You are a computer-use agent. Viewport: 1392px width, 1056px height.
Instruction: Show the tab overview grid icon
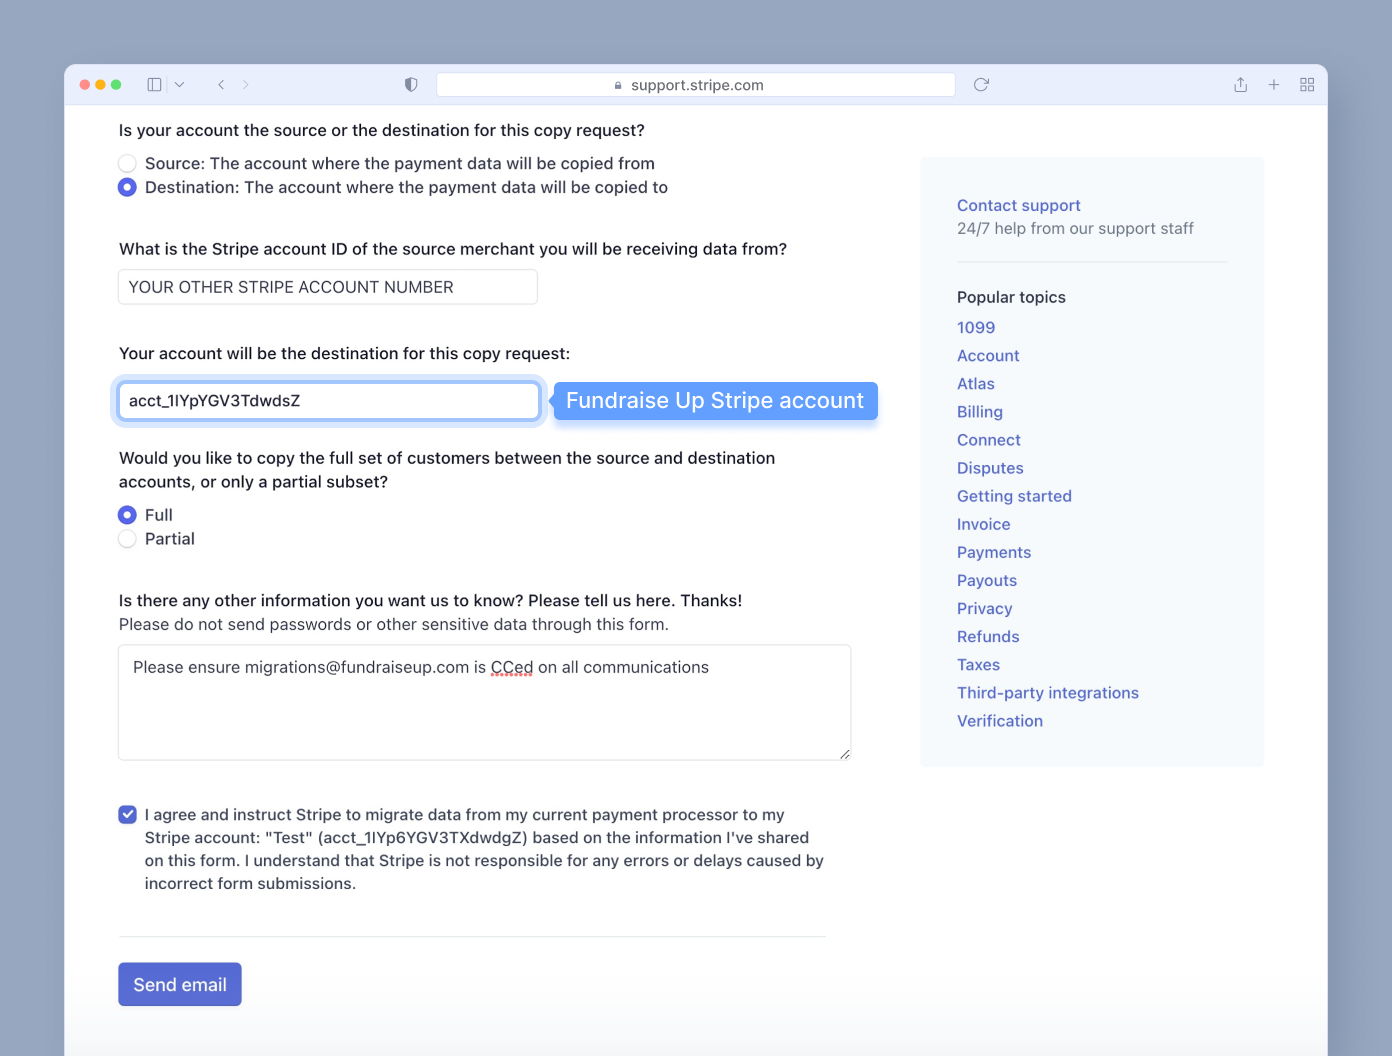(x=1307, y=84)
